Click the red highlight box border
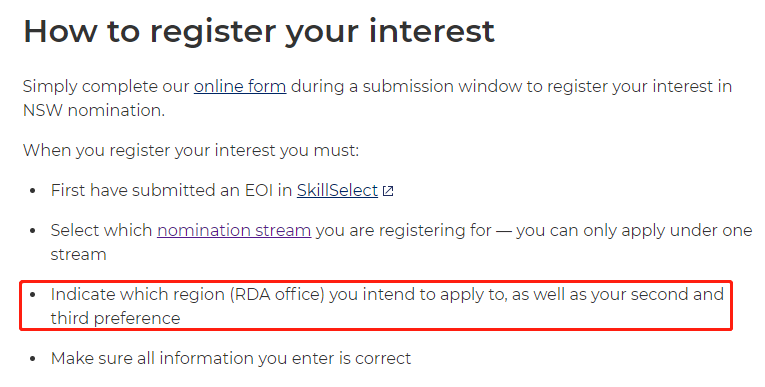Image resolution: width=765 pixels, height=387 pixels. [376, 282]
